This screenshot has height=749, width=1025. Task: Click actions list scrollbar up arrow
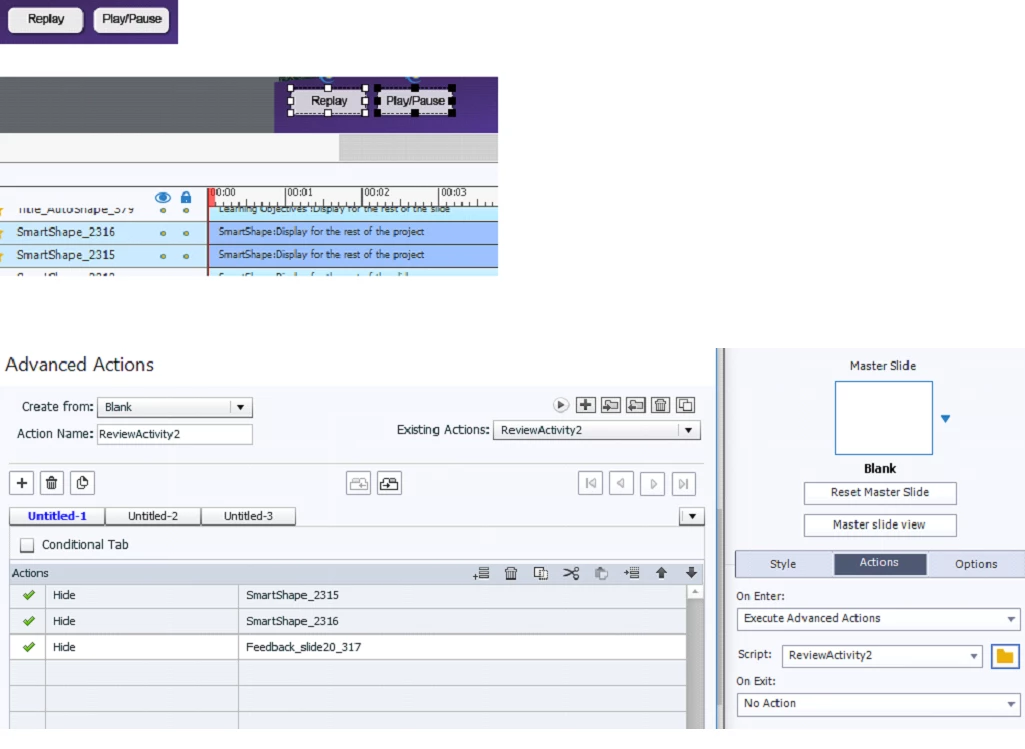[695, 592]
